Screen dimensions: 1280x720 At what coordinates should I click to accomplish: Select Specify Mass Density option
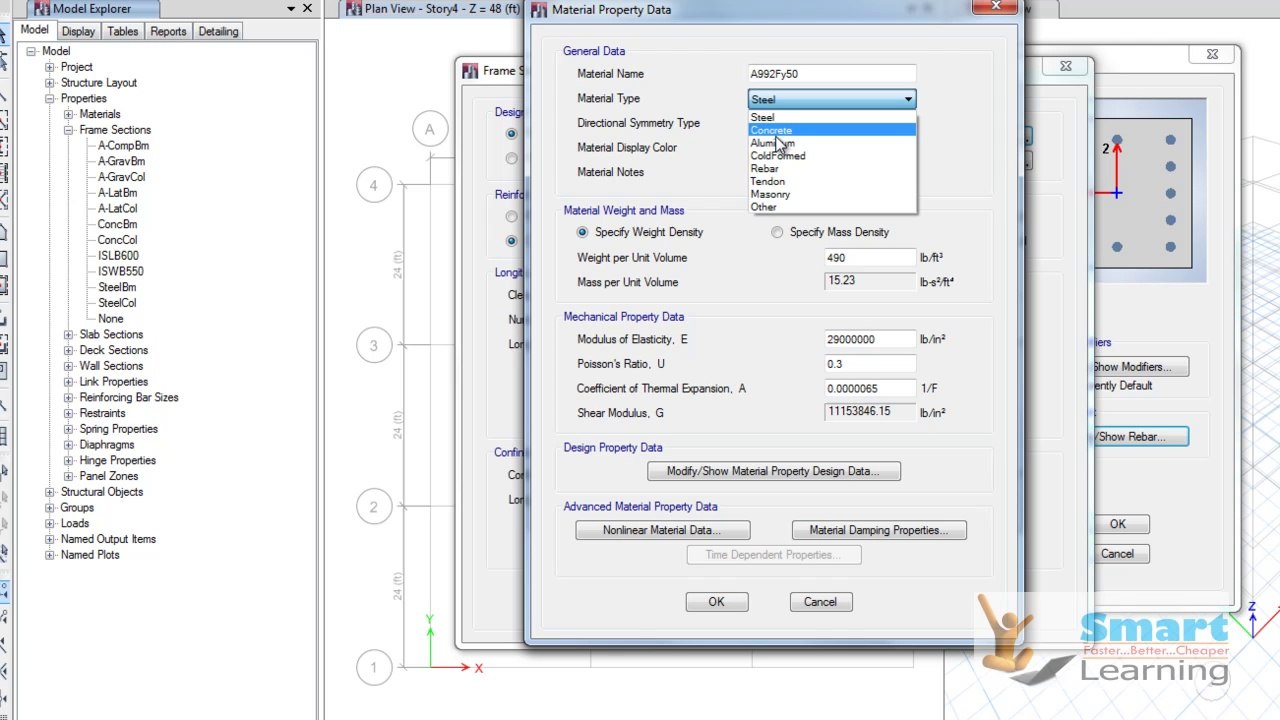point(777,232)
